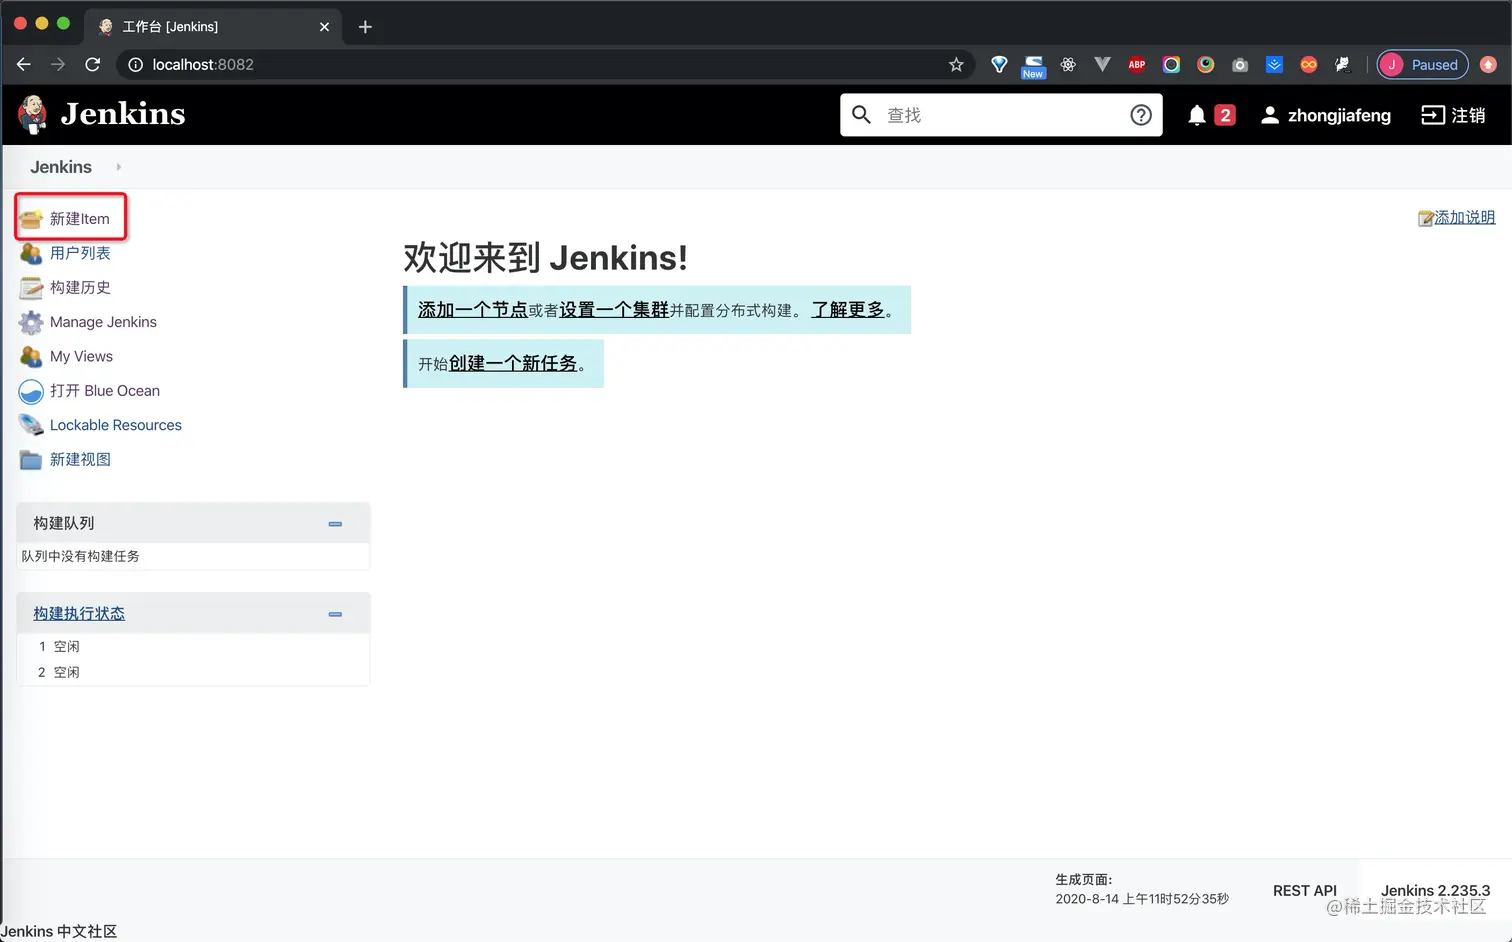Click the Jenkins header title text
The height and width of the screenshot is (942, 1512).
click(123, 114)
